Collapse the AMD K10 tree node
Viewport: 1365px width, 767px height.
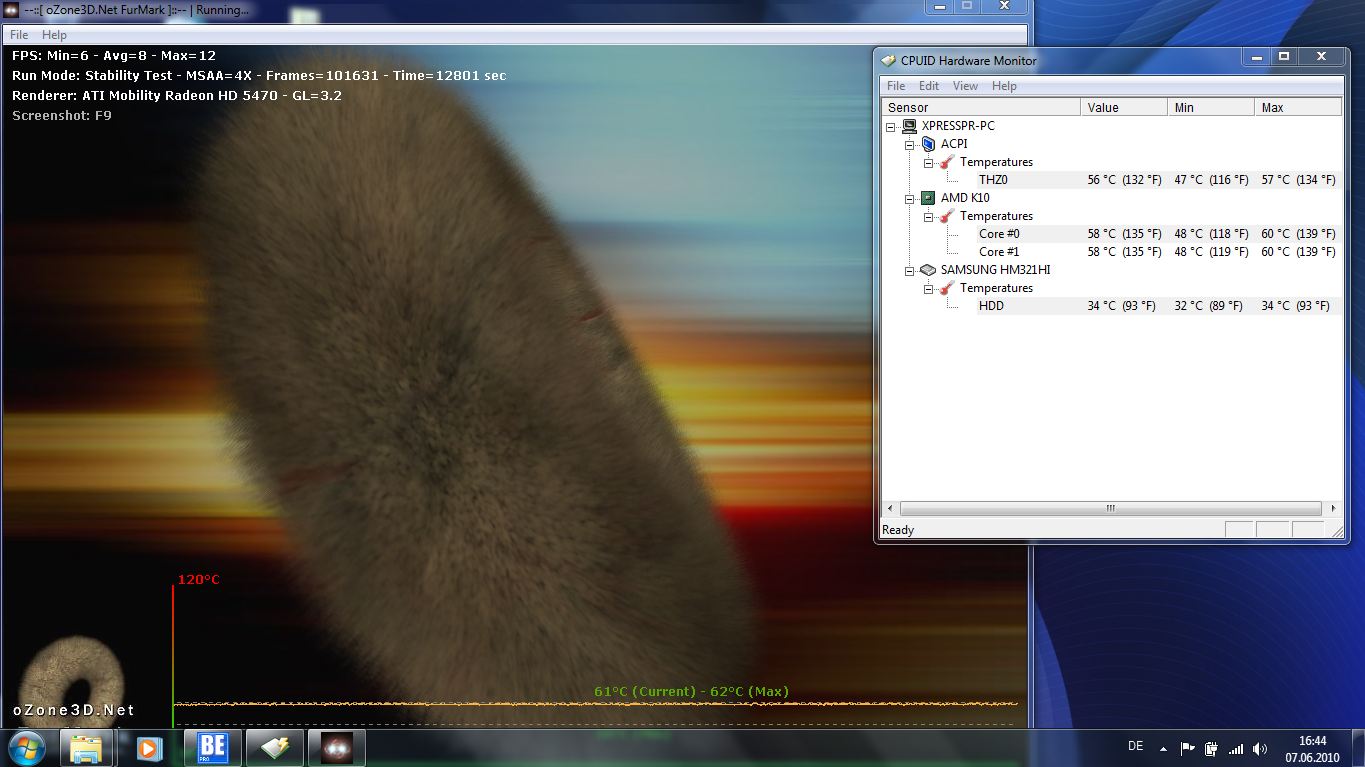[x=910, y=198]
